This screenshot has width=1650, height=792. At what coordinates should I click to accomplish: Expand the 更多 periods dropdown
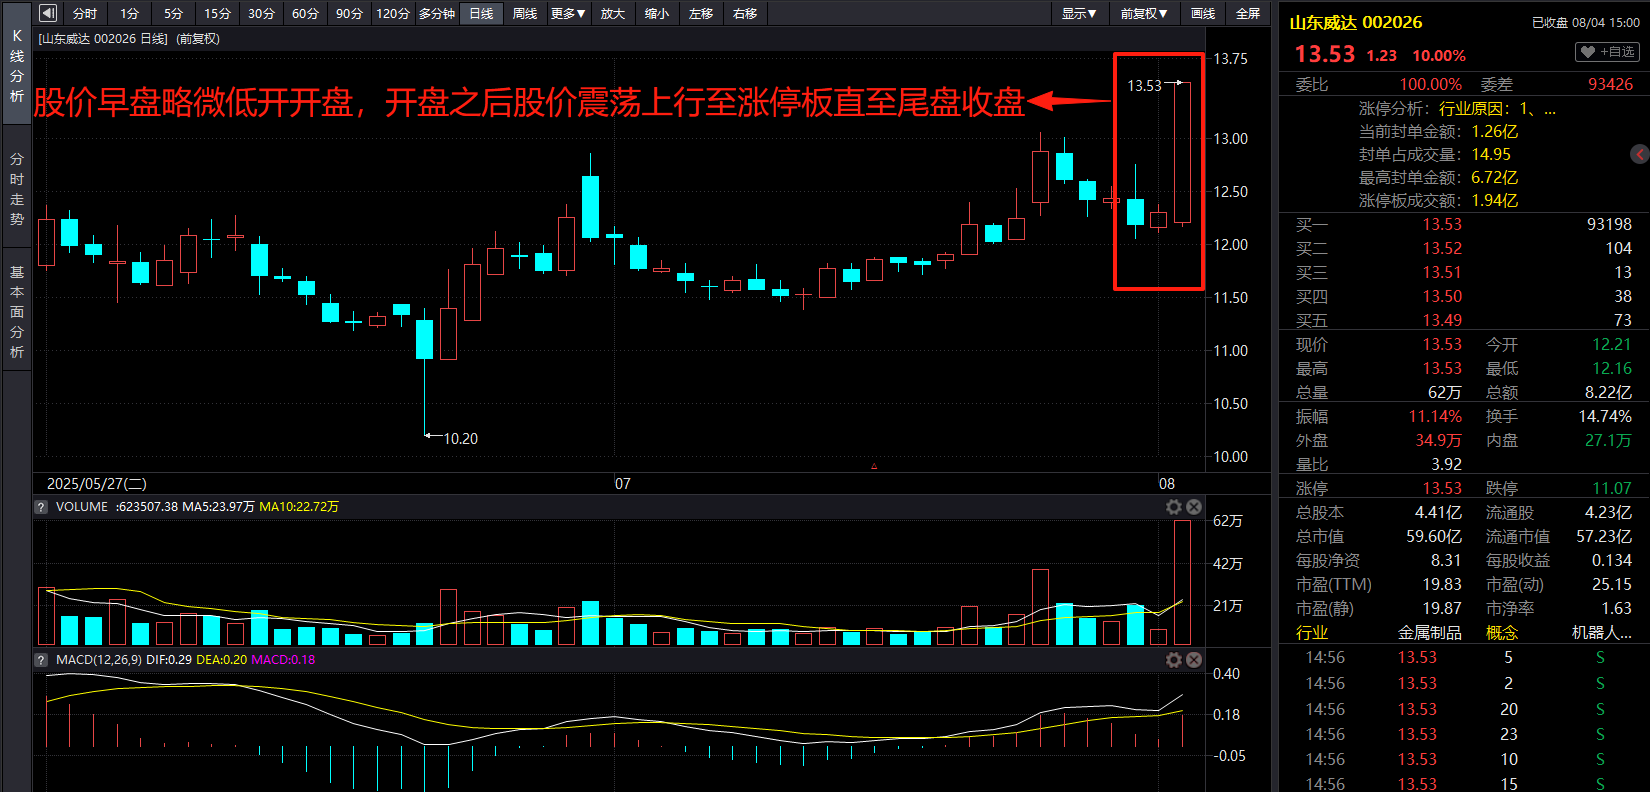coord(568,13)
